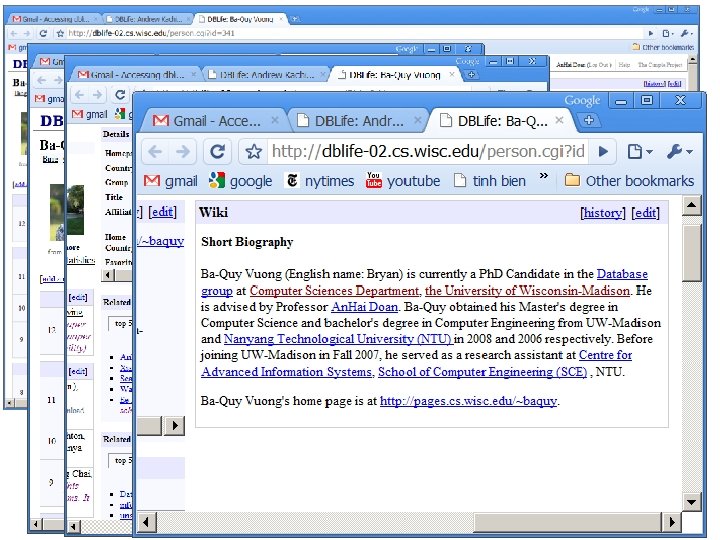Click the address bar in the rearmost window
The width and height of the screenshot is (720, 540).
354,33
